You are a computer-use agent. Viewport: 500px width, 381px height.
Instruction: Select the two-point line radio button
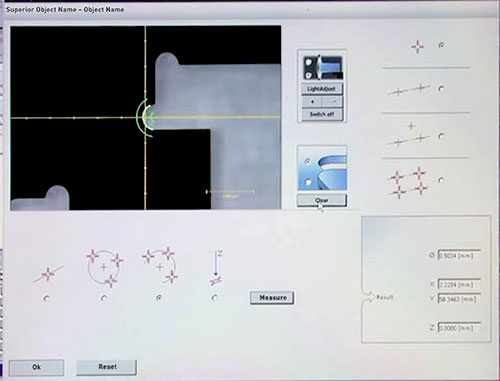coord(441,89)
